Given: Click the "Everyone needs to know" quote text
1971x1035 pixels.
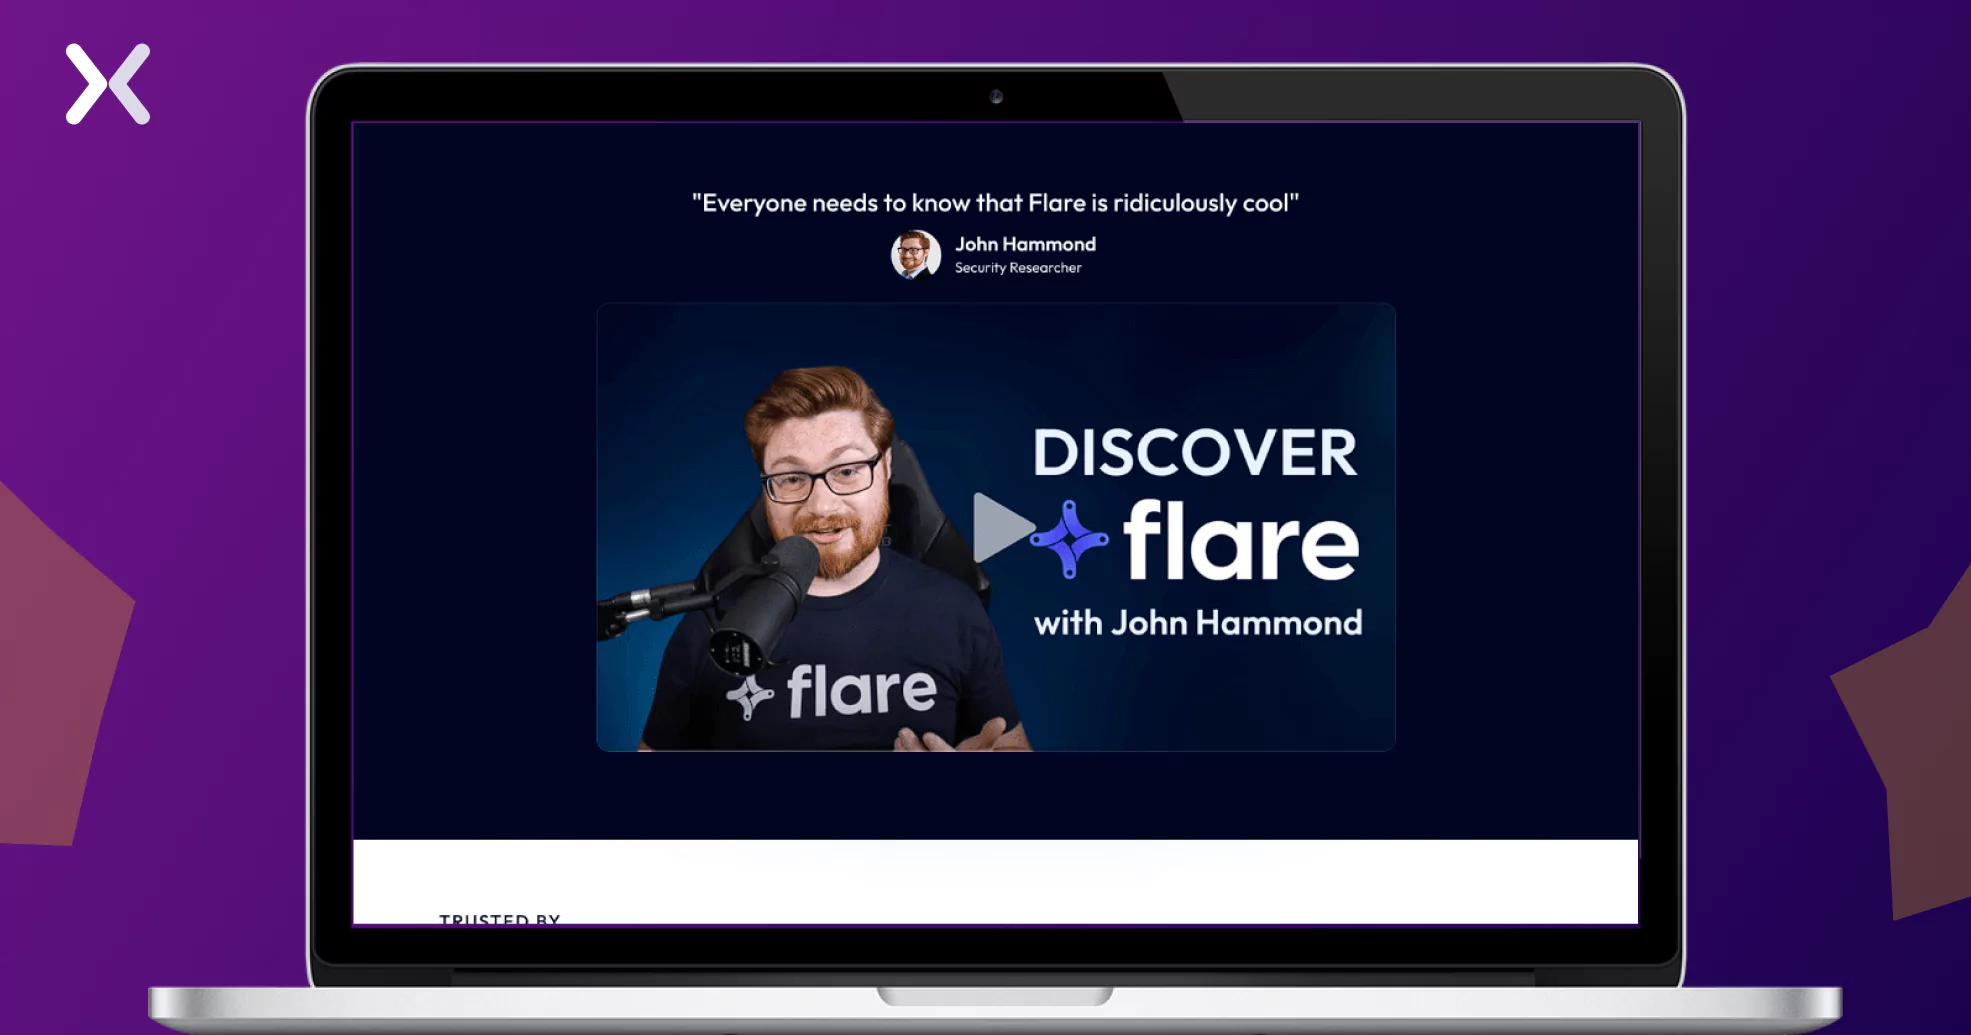Looking at the screenshot, I should coord(995,203).
